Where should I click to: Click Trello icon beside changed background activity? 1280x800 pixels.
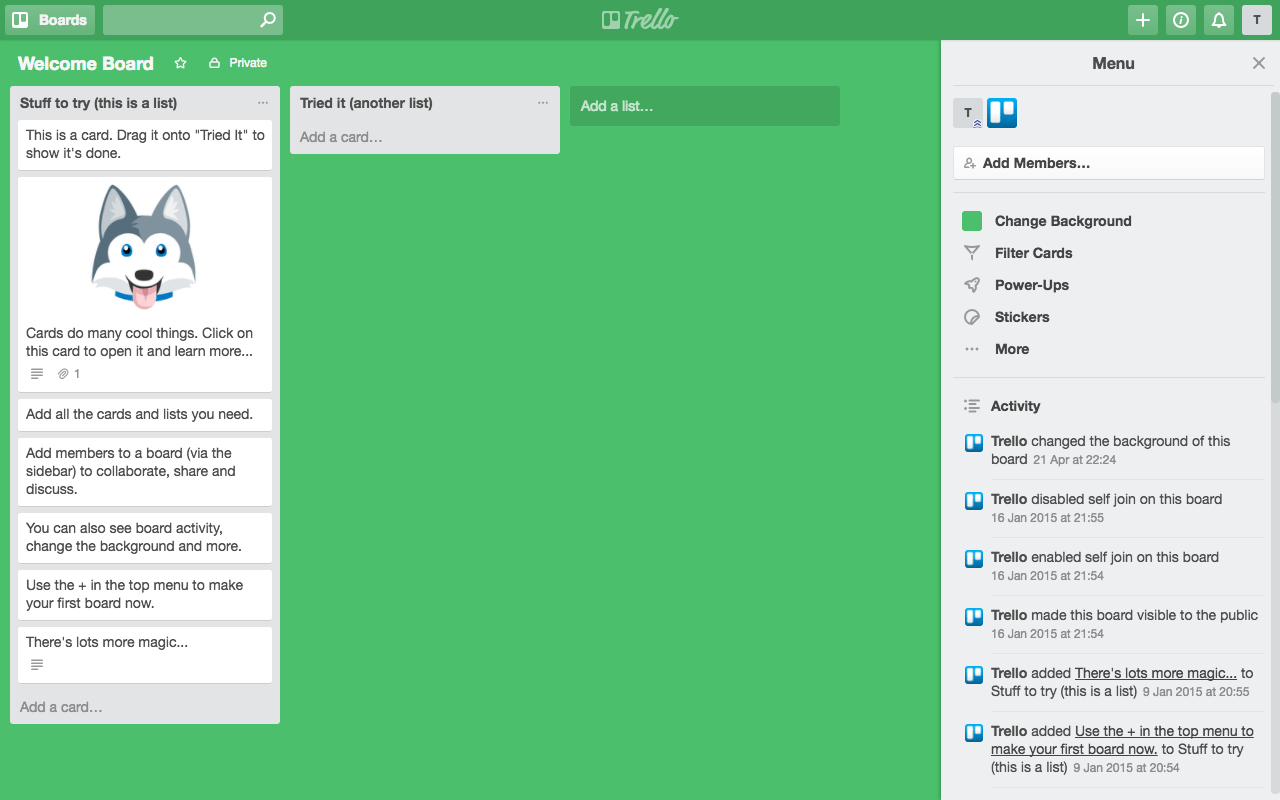tap(973, 443)
